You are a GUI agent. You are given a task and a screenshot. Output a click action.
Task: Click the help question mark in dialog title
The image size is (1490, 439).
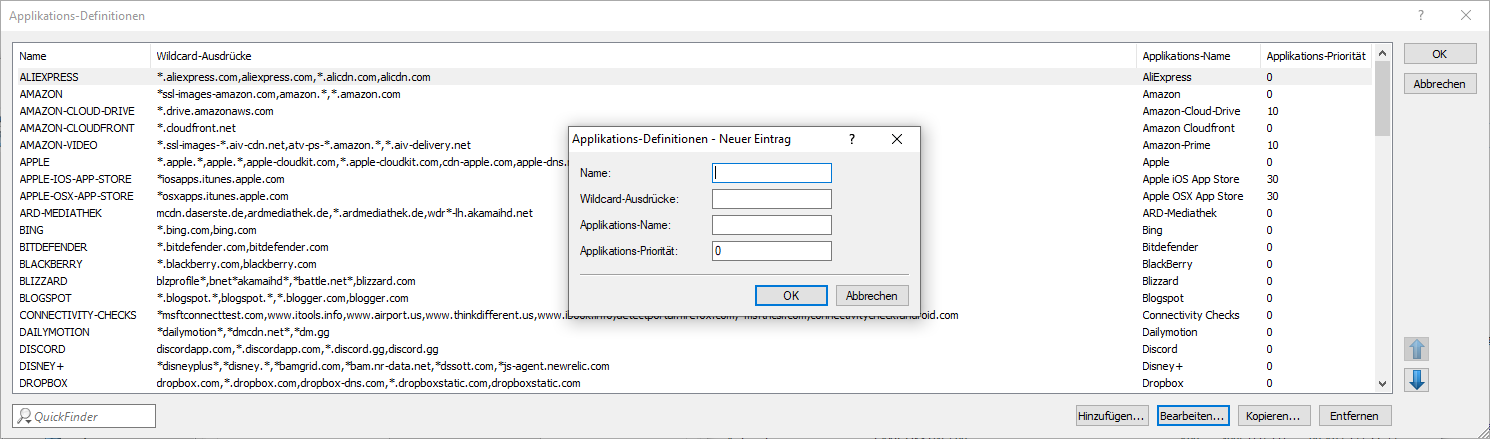(852, 139)
